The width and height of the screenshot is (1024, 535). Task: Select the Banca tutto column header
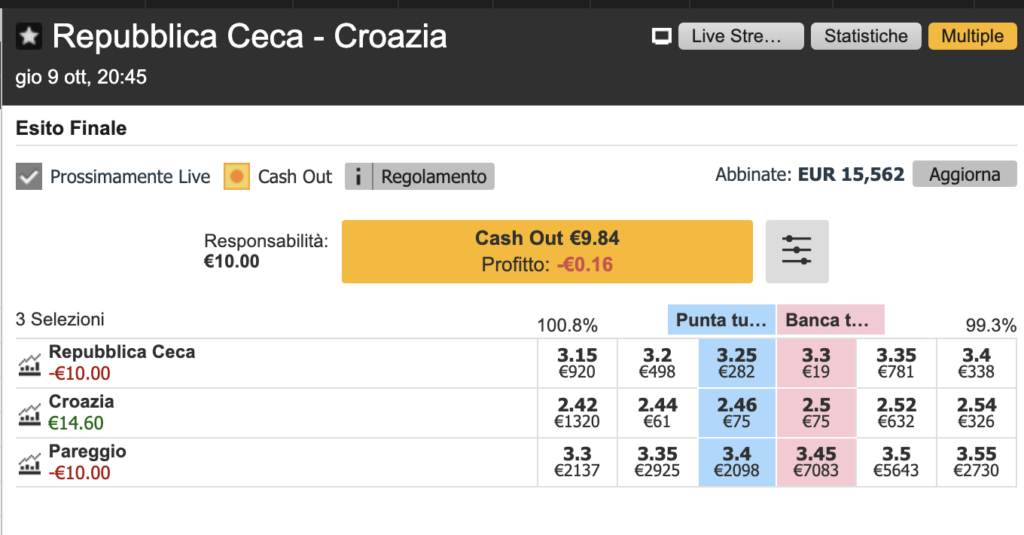pos(830,320)
